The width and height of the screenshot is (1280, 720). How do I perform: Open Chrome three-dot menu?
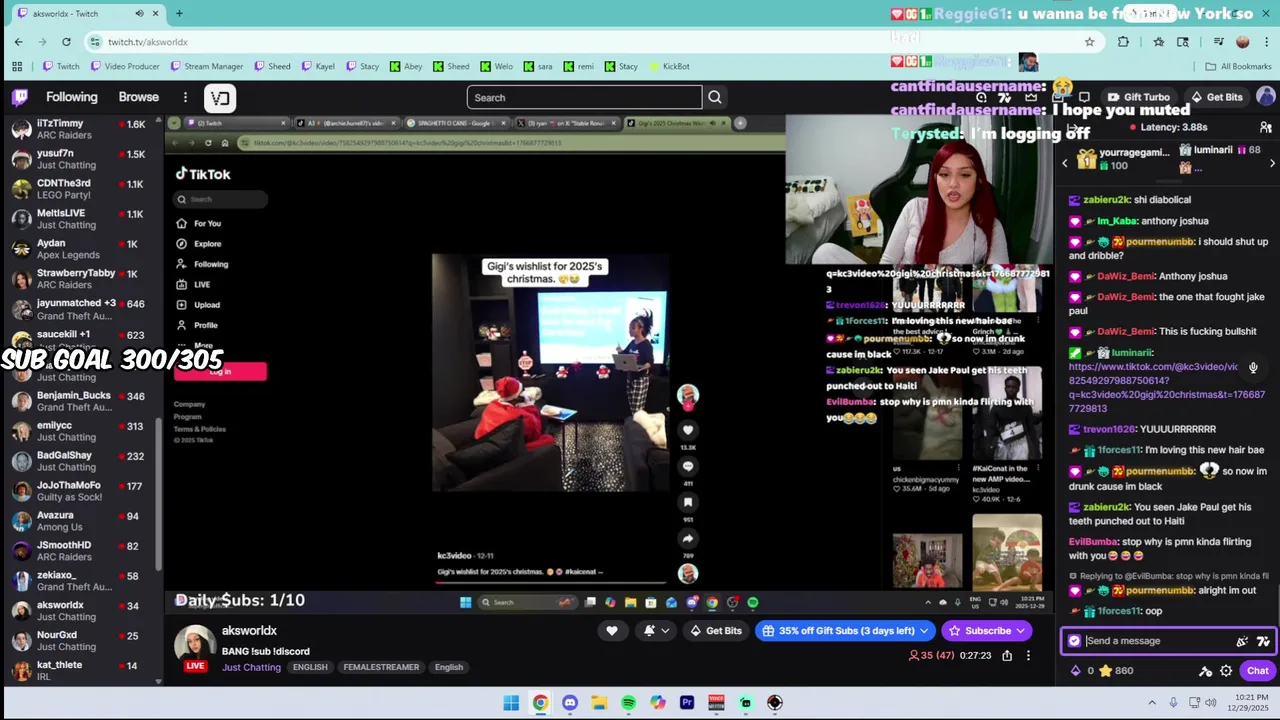[1266, 41]
